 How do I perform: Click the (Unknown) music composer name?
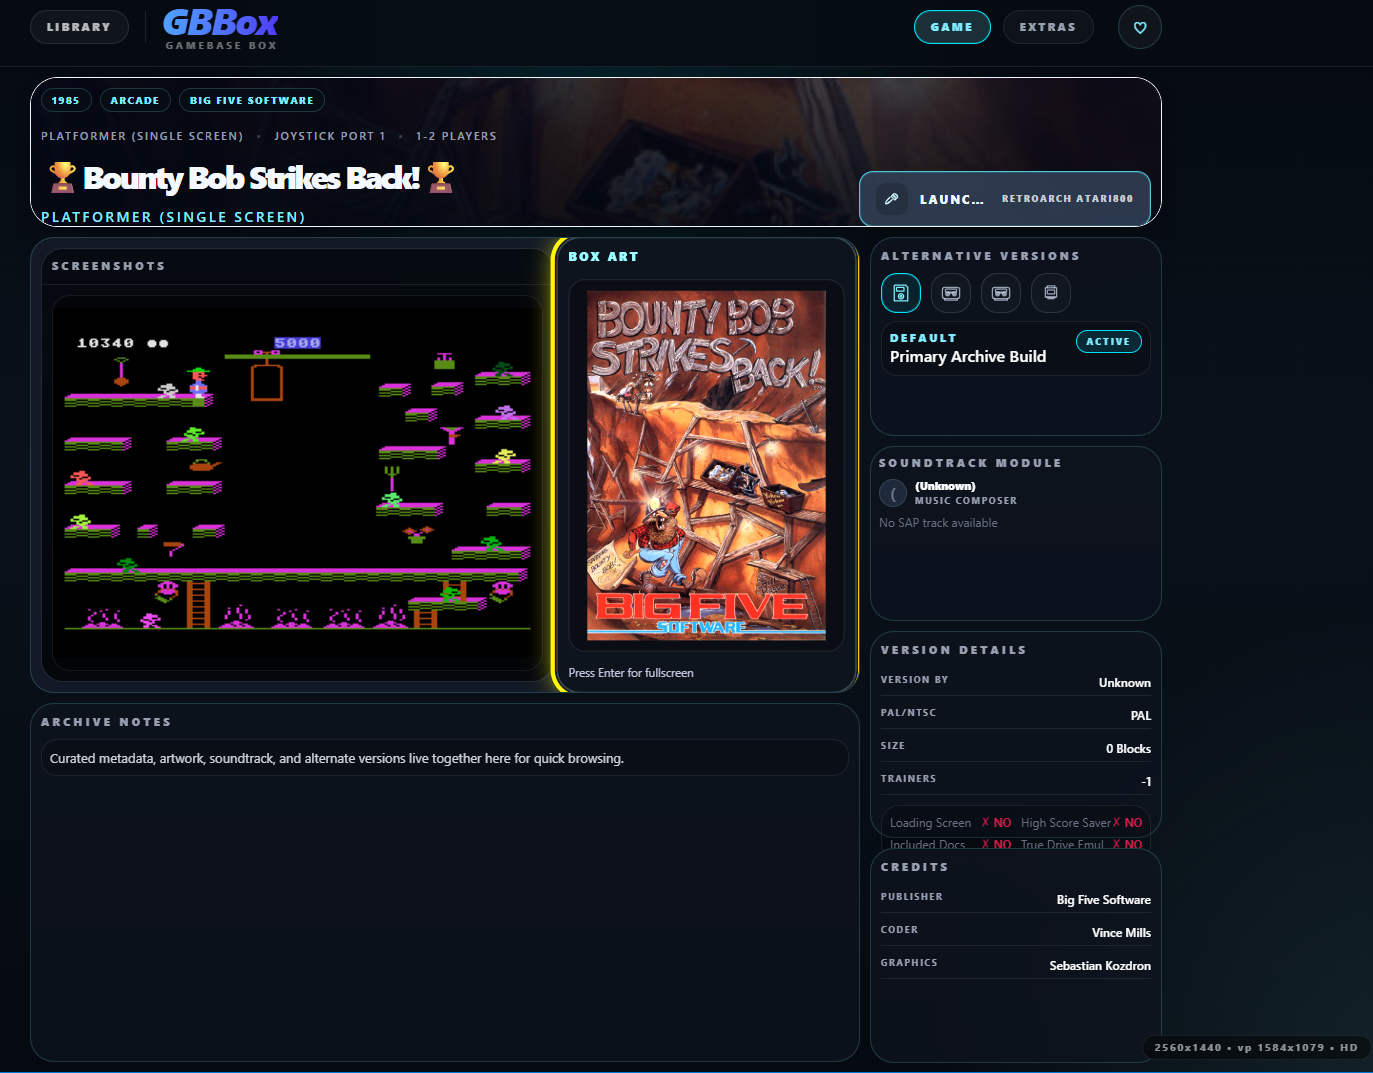click(945, 486)
